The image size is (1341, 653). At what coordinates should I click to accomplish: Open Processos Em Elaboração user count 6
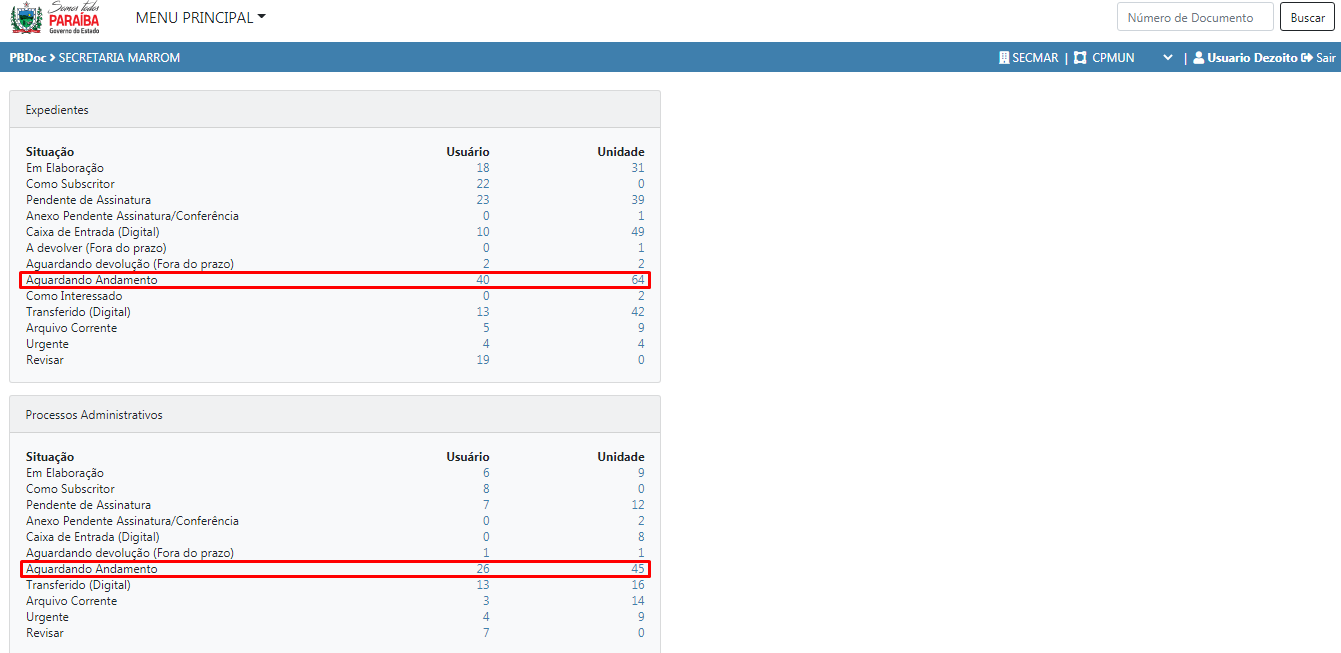[486, 473]
